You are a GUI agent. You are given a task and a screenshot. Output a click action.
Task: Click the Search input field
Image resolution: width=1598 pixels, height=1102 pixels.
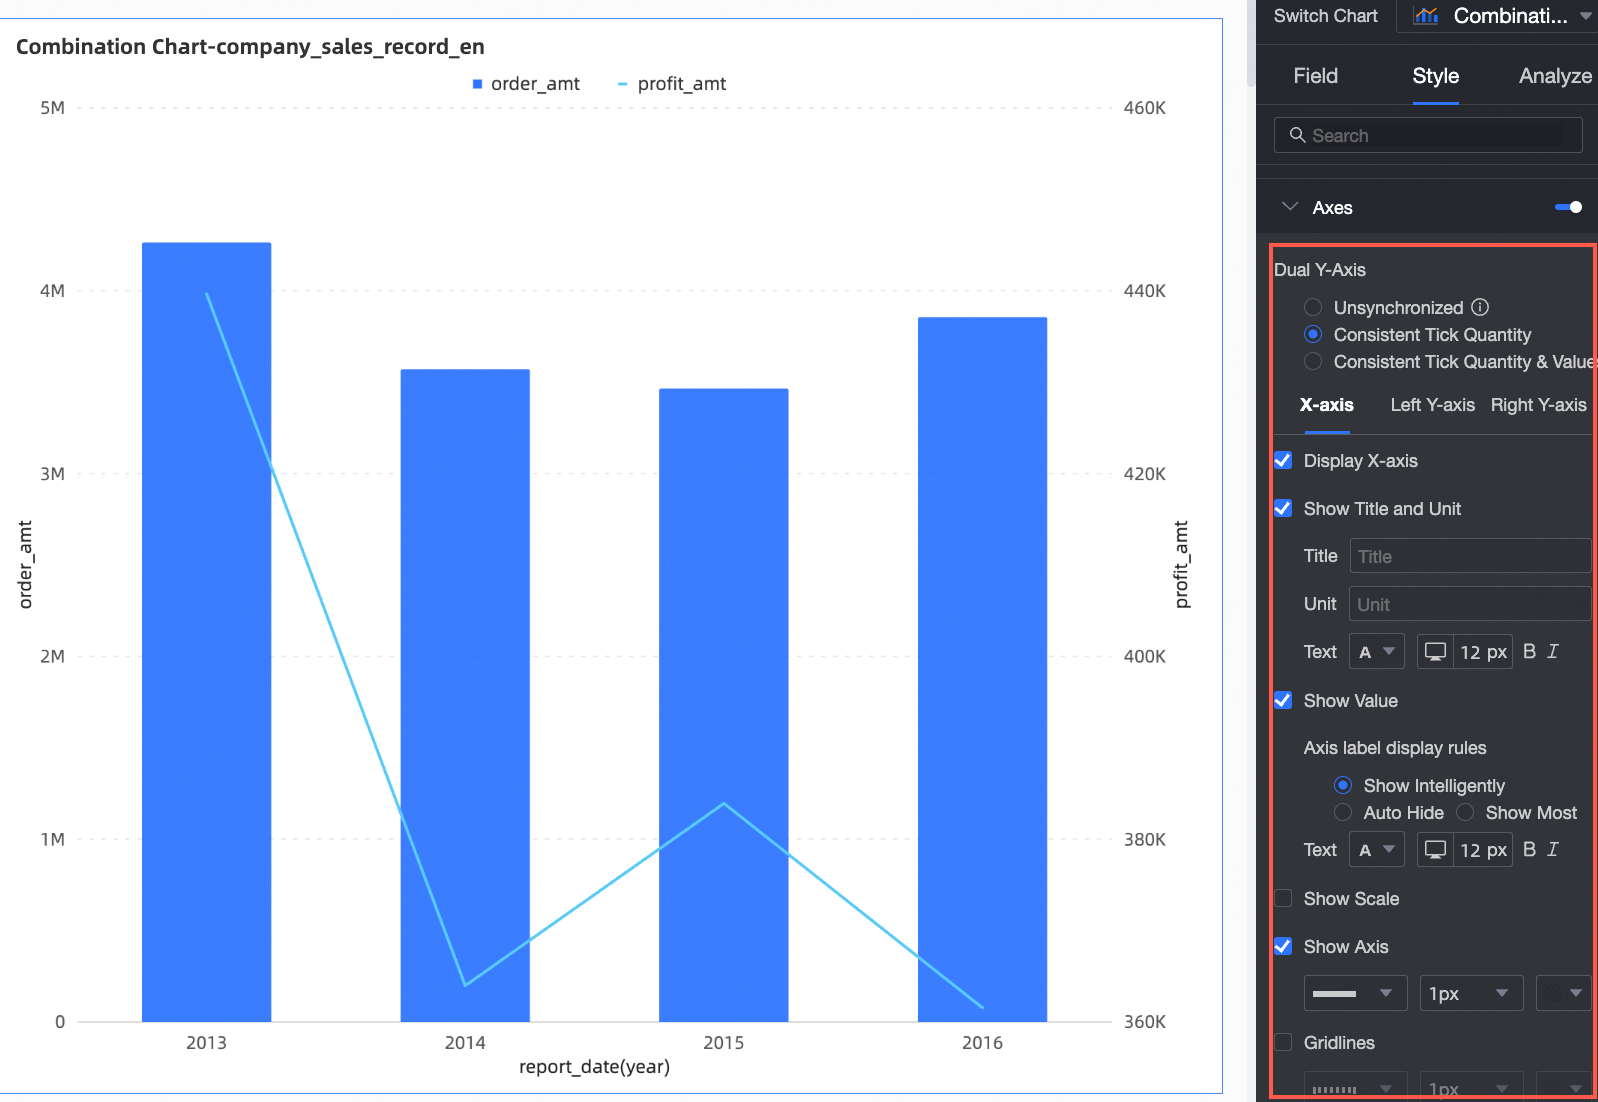pyautogui.click(x=1428, y=135)
